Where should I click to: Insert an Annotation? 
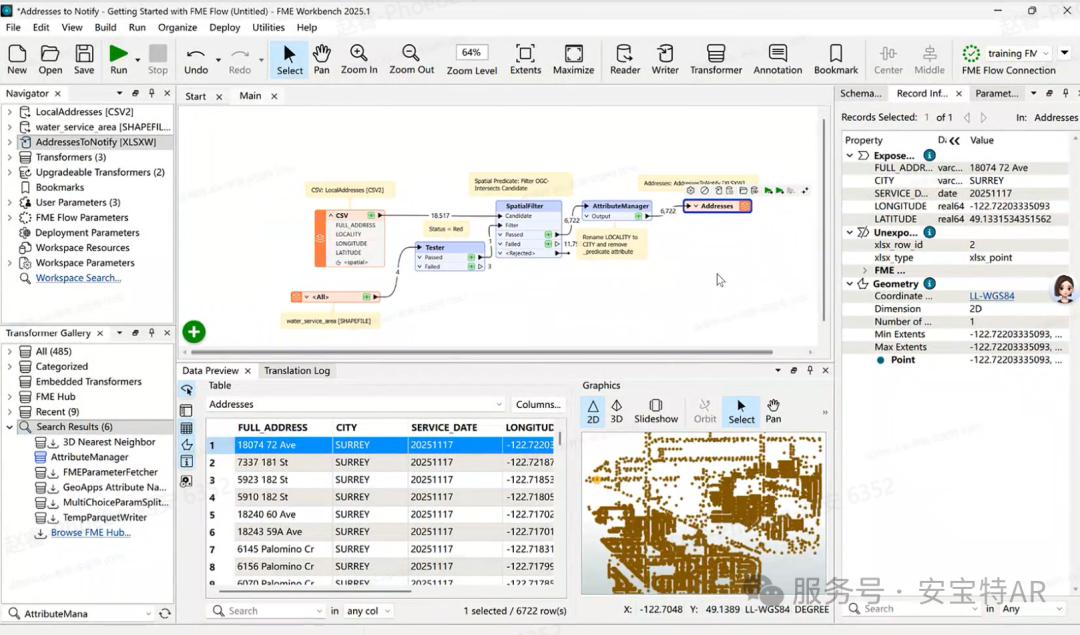[778, 59]
